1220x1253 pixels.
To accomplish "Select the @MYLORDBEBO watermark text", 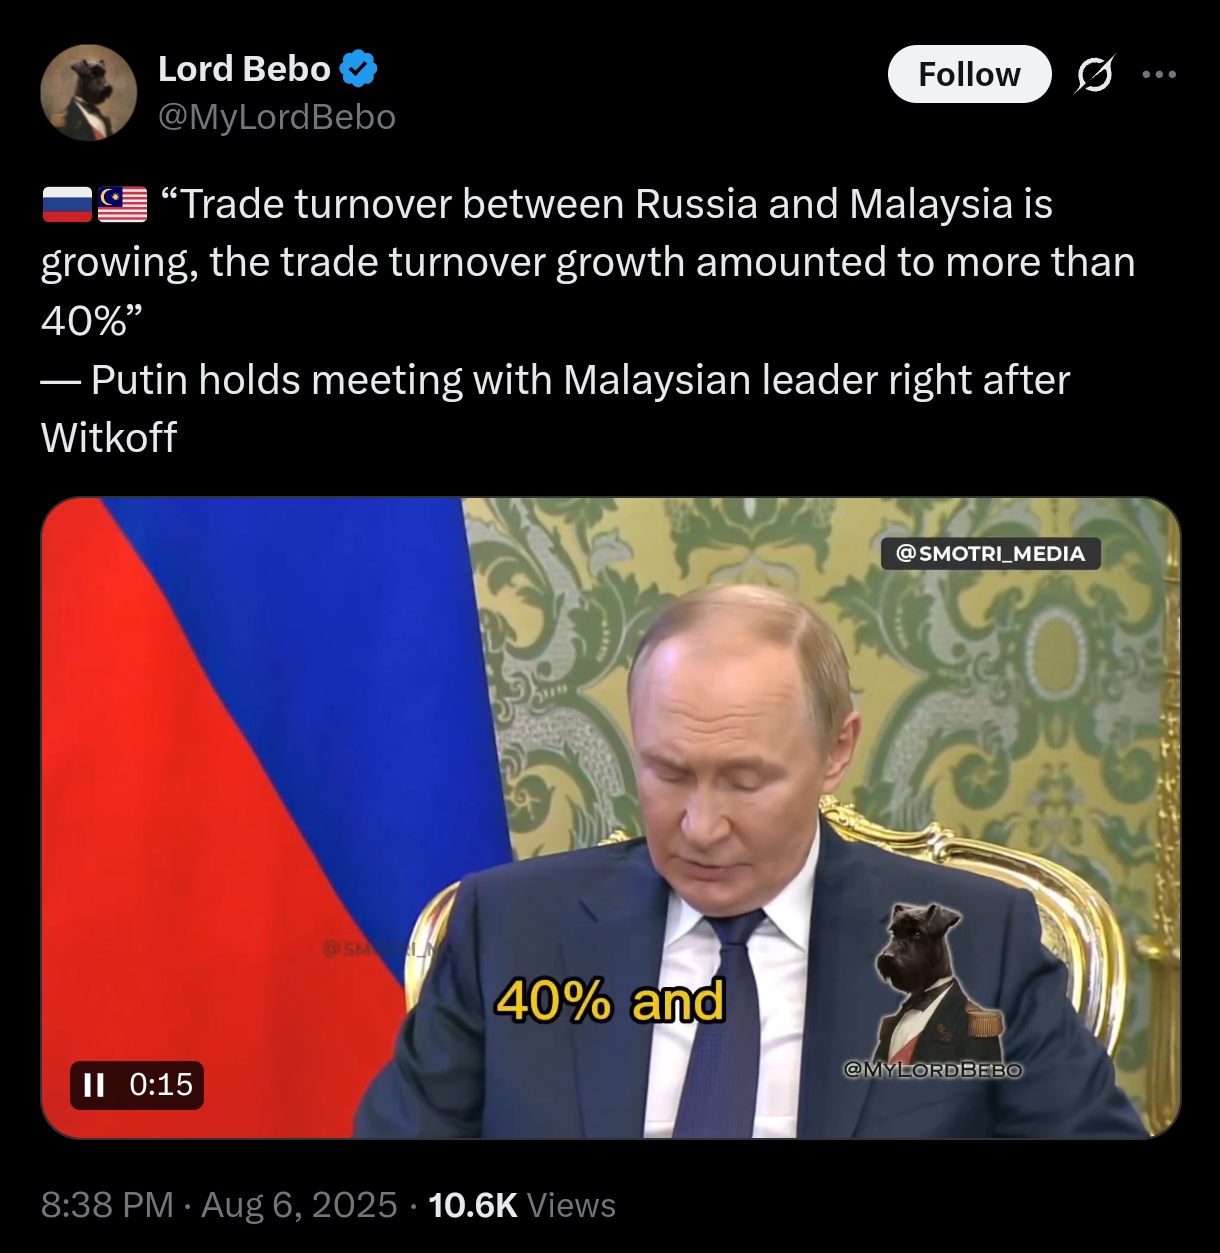I will 933,1070.
